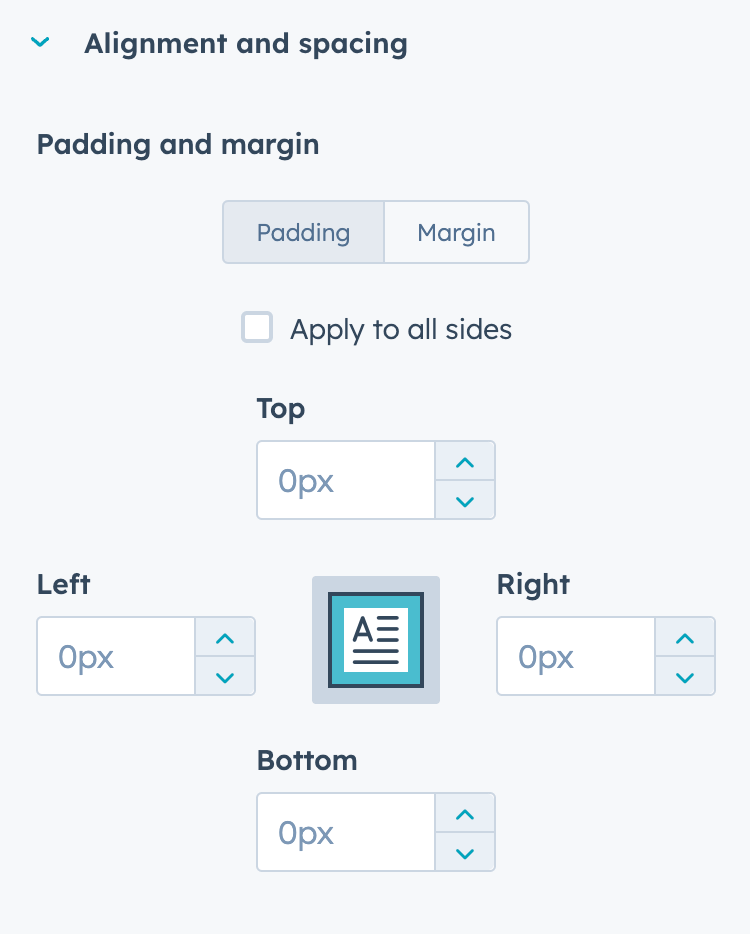This screenshot has height=934, width=750.
Task: Click the Alignment and spacing header text
Action: pos(246,43)
